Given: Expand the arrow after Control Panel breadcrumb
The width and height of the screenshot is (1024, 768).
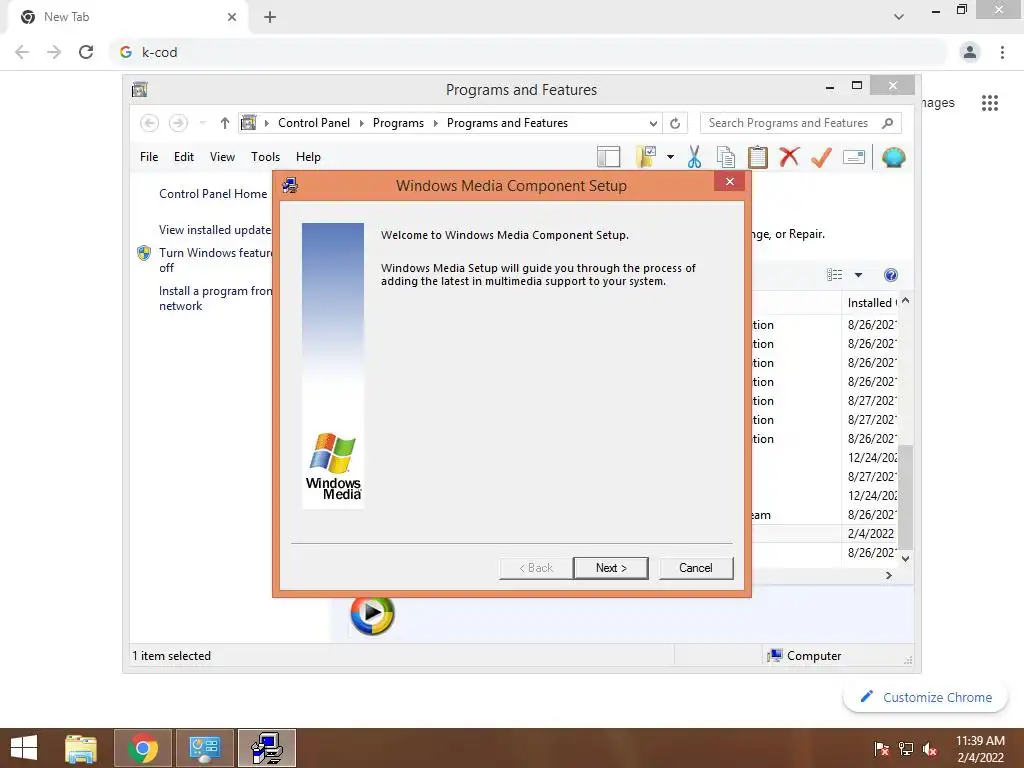Looking at the screenshot, I should (x=362, y=123).
